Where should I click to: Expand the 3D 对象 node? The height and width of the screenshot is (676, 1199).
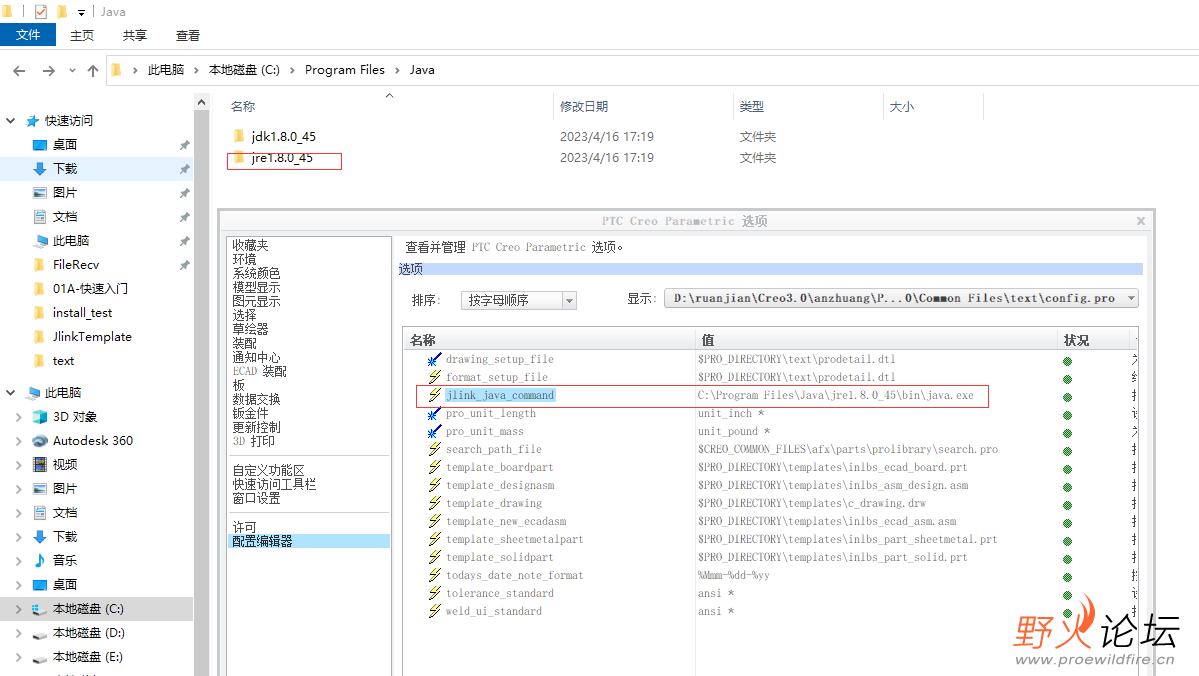tap(18, 417)
